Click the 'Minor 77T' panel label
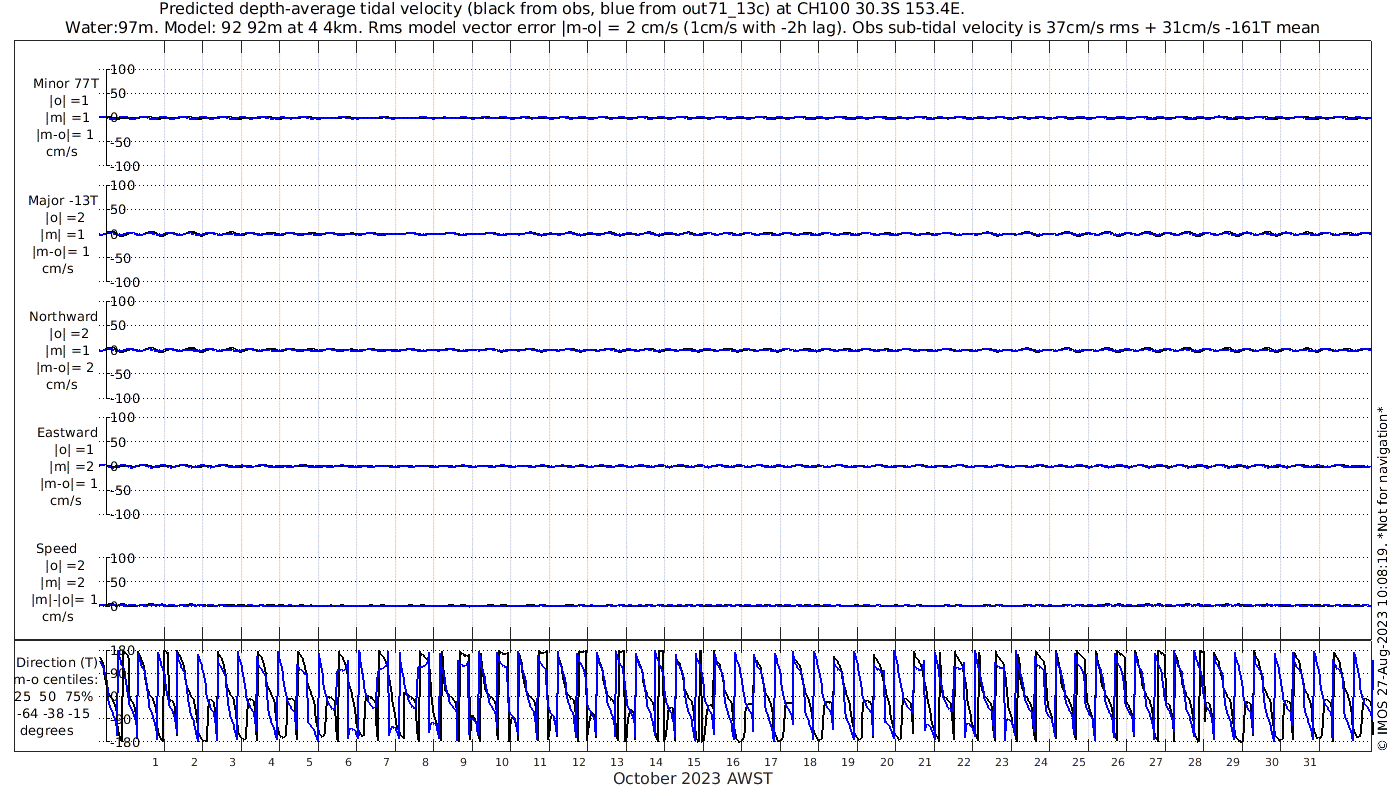1400x800 pixels. point(66,84)
